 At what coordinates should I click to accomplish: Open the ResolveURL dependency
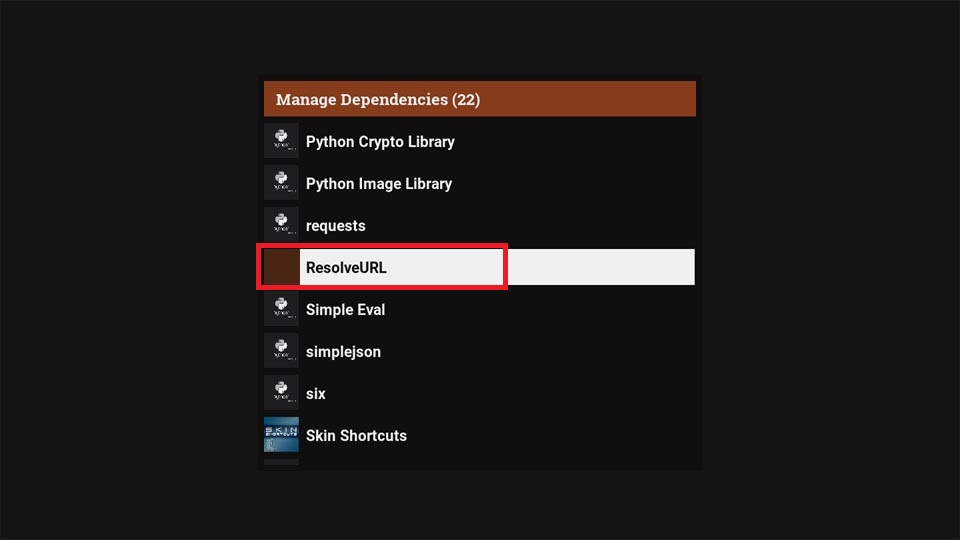click(x=479, y=267)
